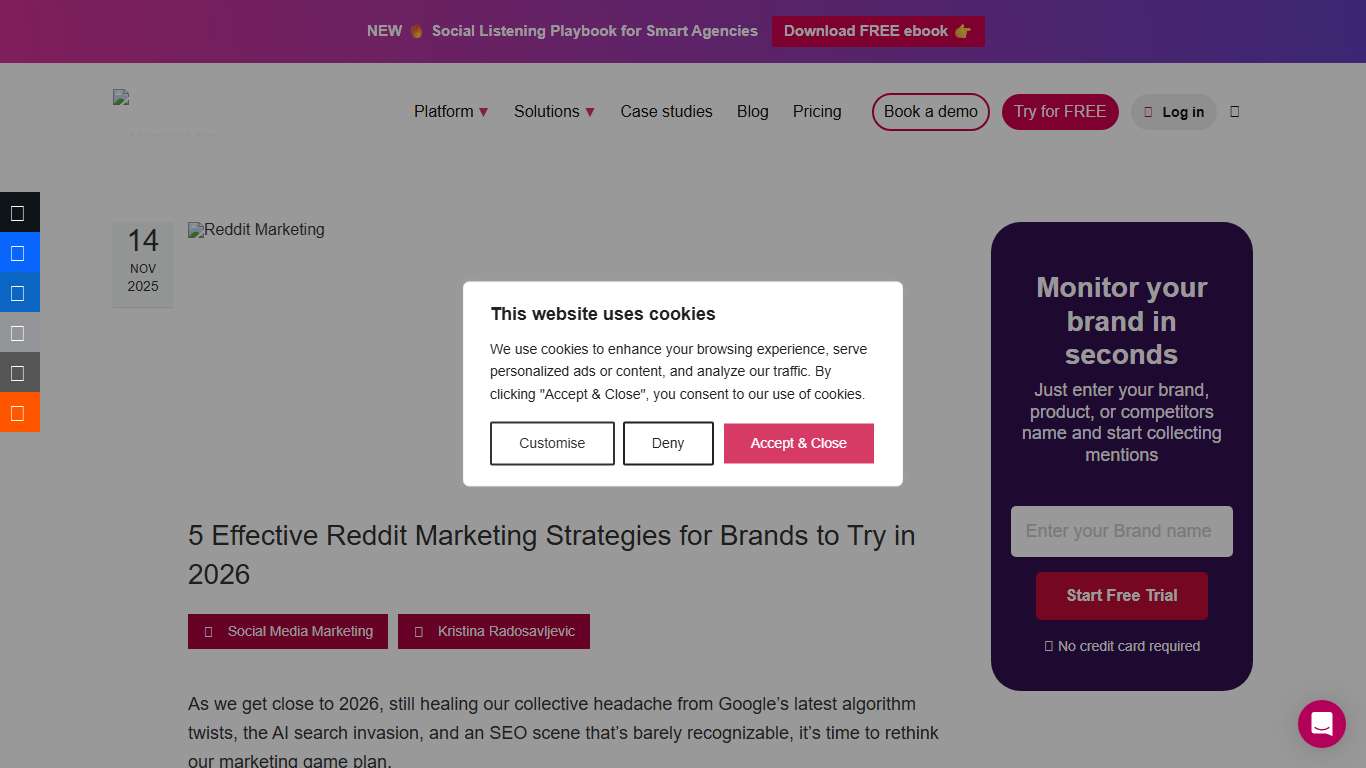Open the Pricing page from the navbar
Image resolution: width=1366 pixels, height=768 pixels.
point(817,111)
